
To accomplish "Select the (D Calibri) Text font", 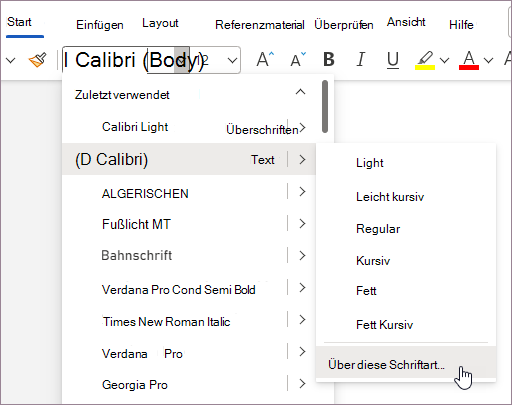I will [x=175, y=159].
